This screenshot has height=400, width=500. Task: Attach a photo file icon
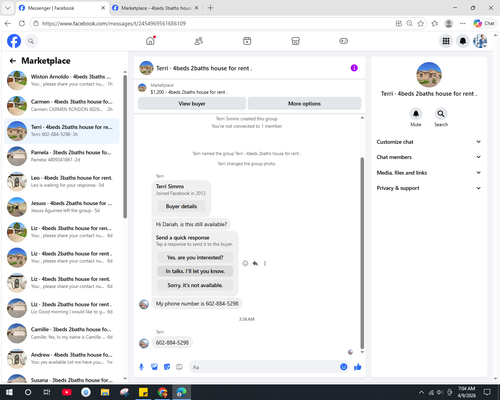pos(154,367)
